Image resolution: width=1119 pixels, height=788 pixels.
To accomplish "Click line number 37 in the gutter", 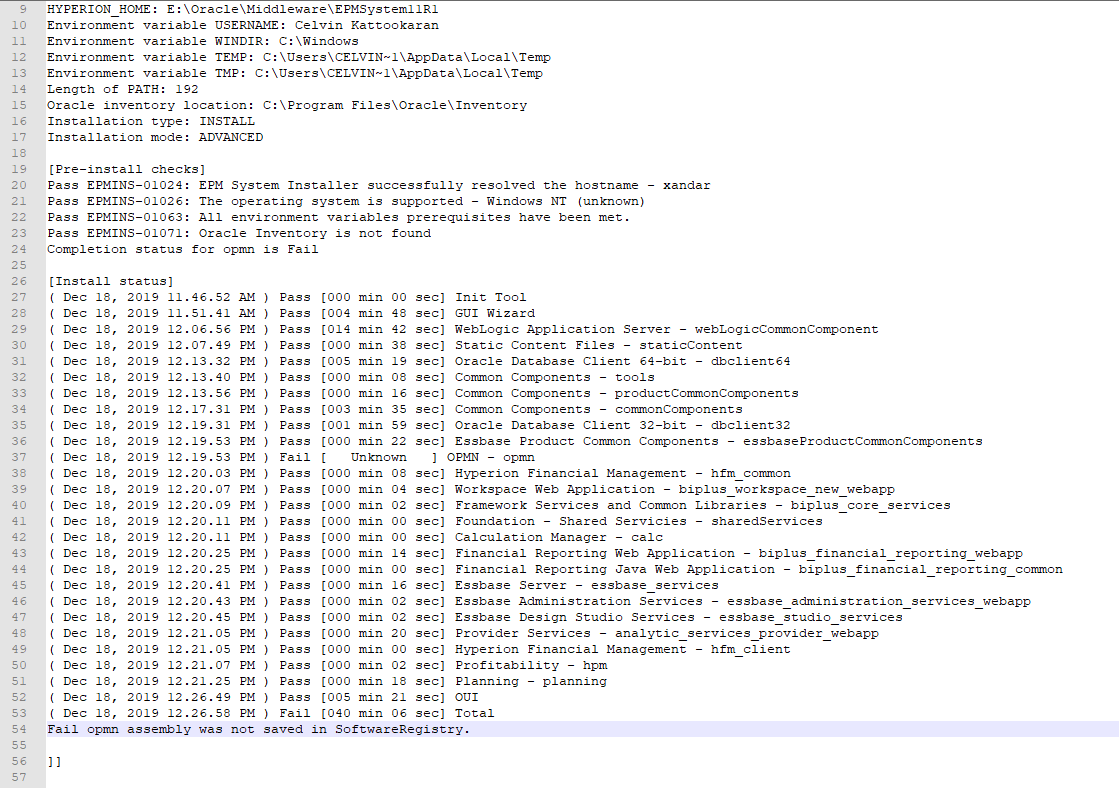I will 19,458.
